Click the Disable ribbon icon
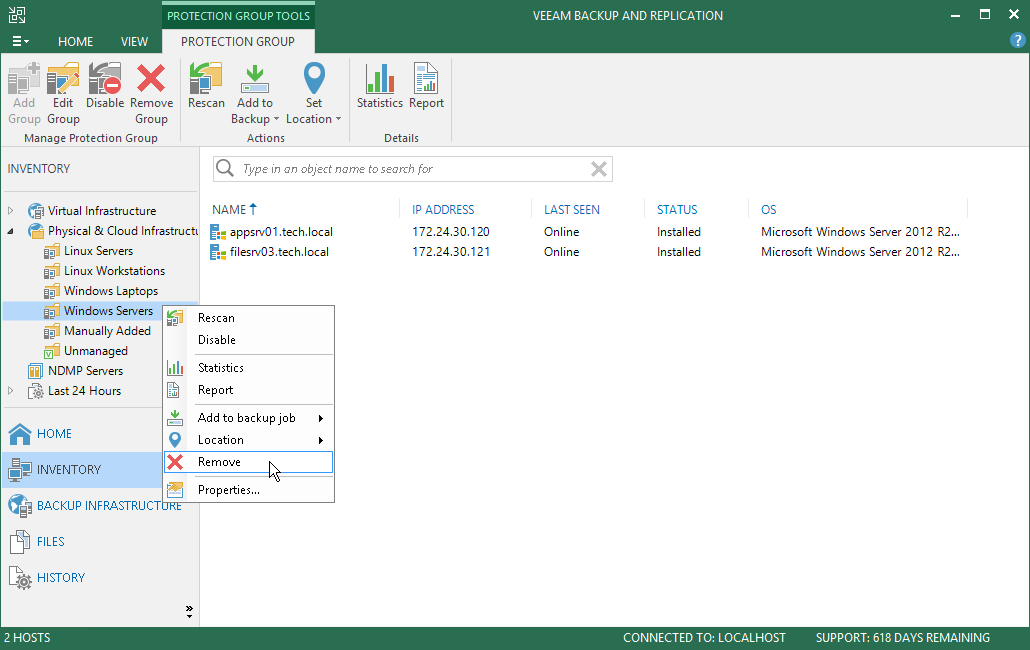Screen dimensions: 1030x650 pos(105,79)
